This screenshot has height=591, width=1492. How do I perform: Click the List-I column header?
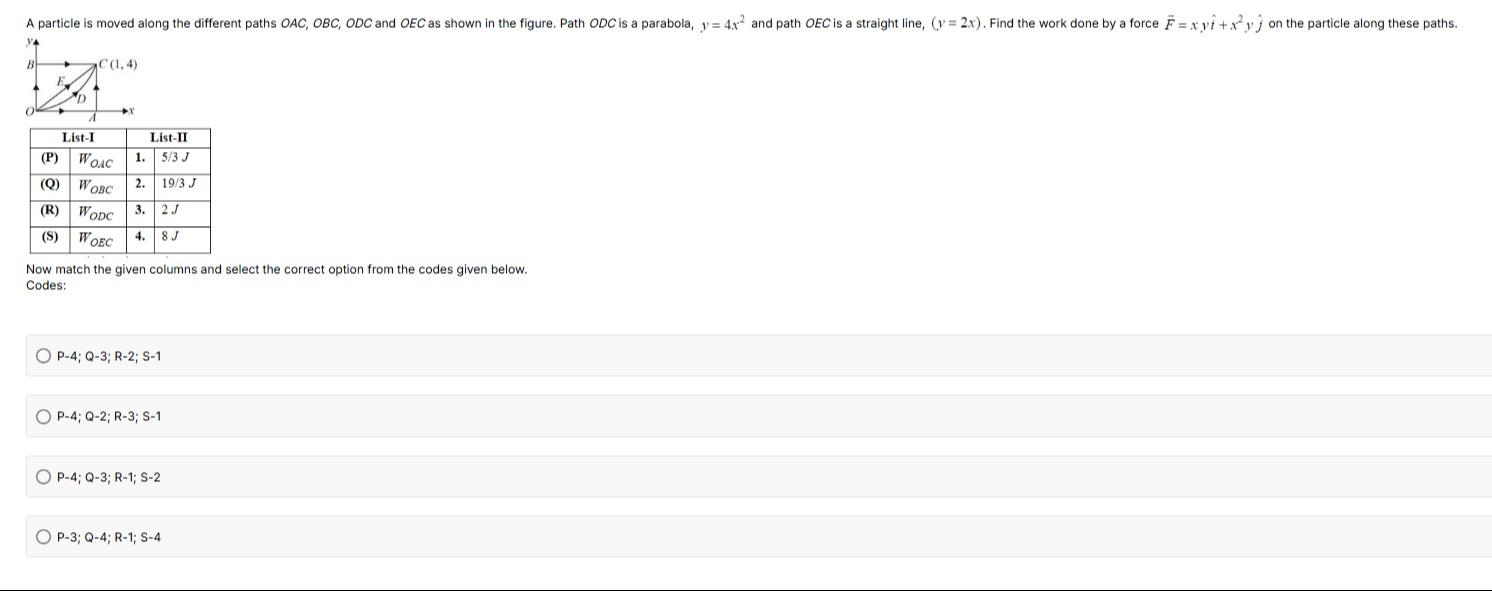click(78, 138)
